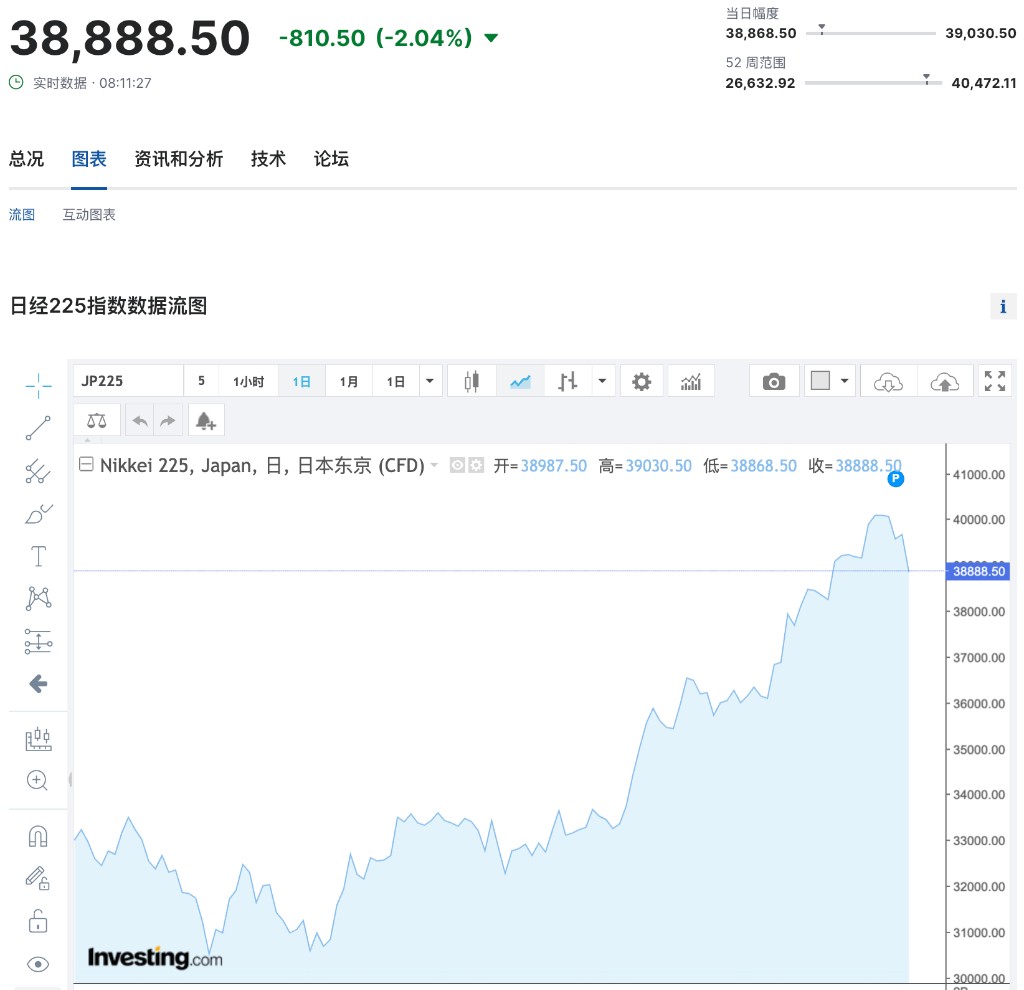
Task: Switch to the 技术 tab
Action: [268, 159]
